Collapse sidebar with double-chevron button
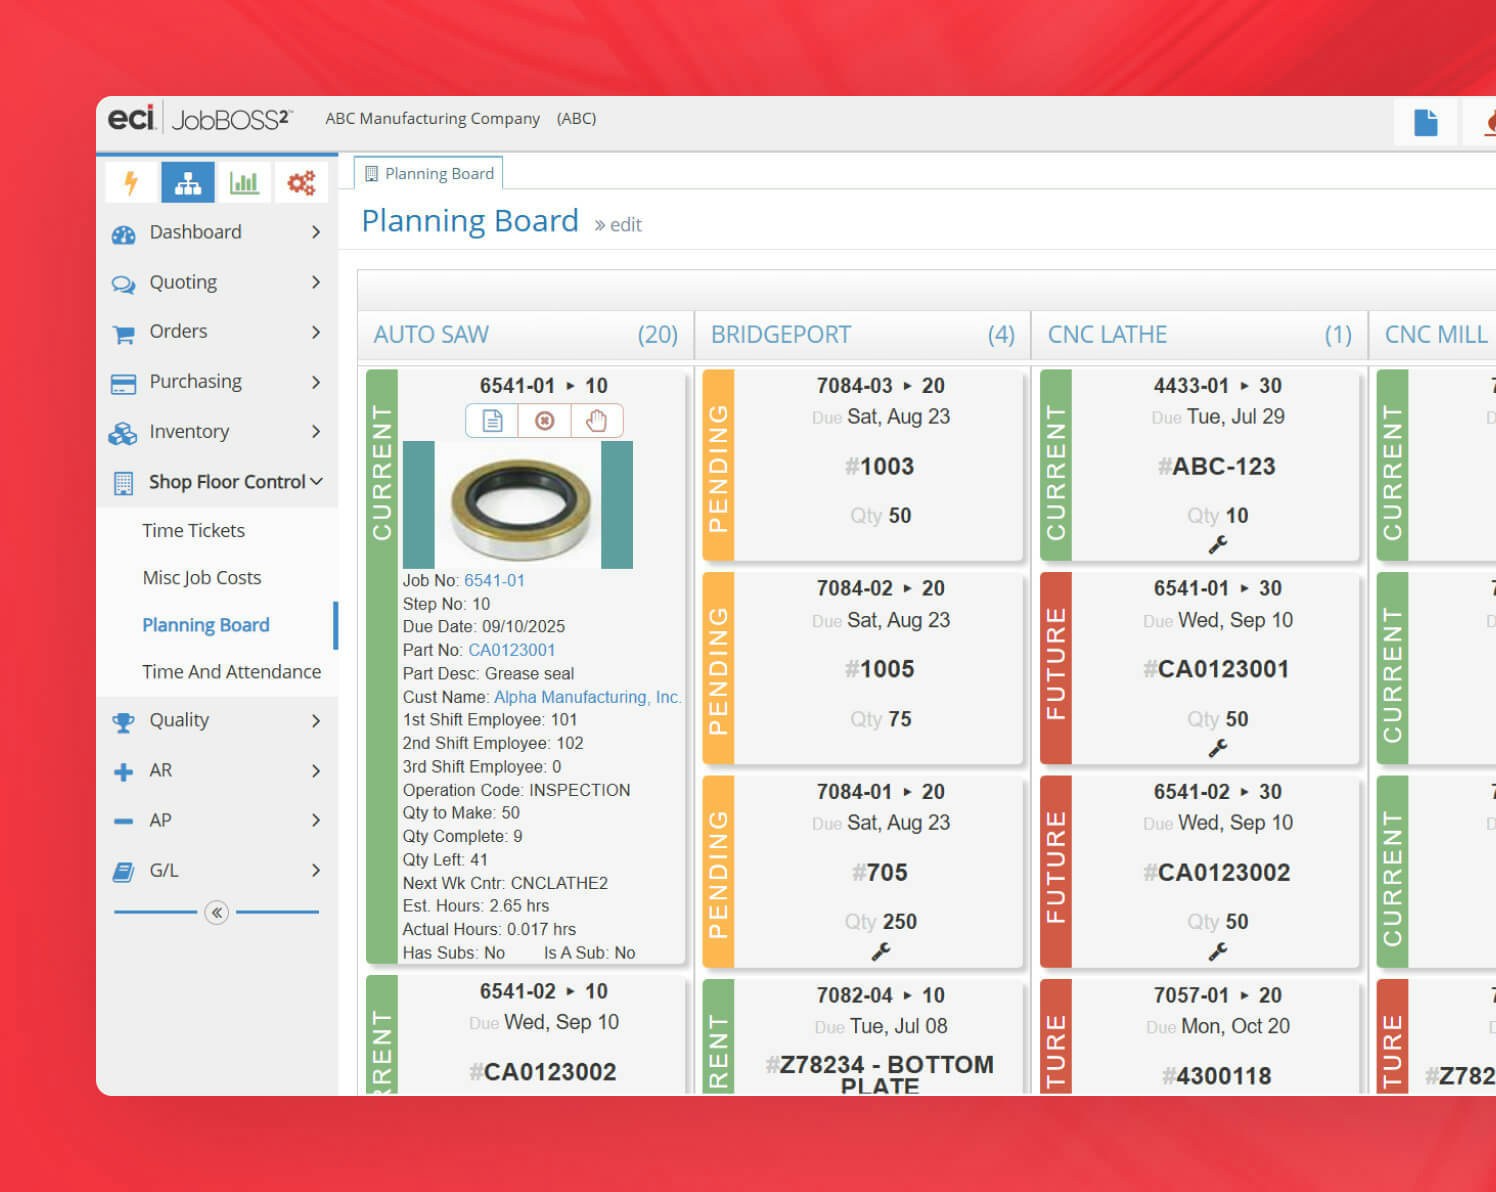1496x1192 pixels. point(216,912)
